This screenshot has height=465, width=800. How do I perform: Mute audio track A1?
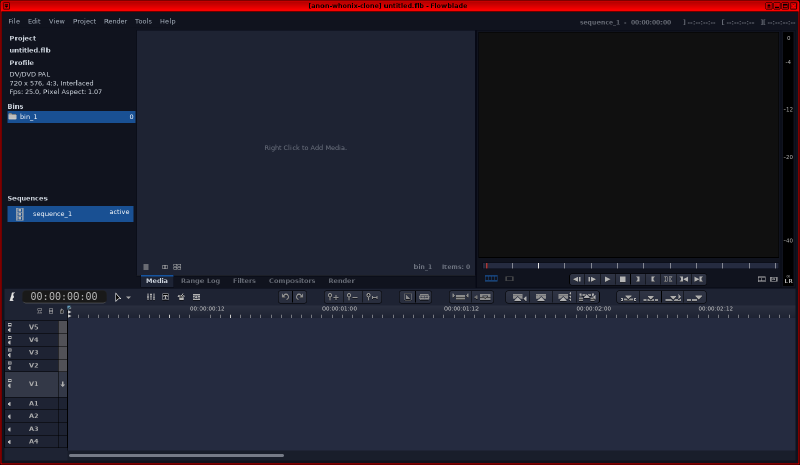pos(10,403)
